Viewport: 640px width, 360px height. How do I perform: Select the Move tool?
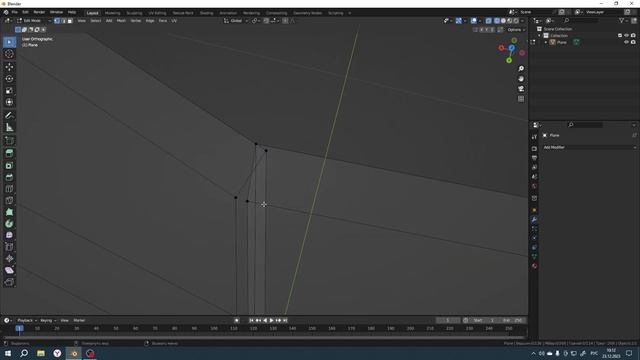click(x=9, y=67)
